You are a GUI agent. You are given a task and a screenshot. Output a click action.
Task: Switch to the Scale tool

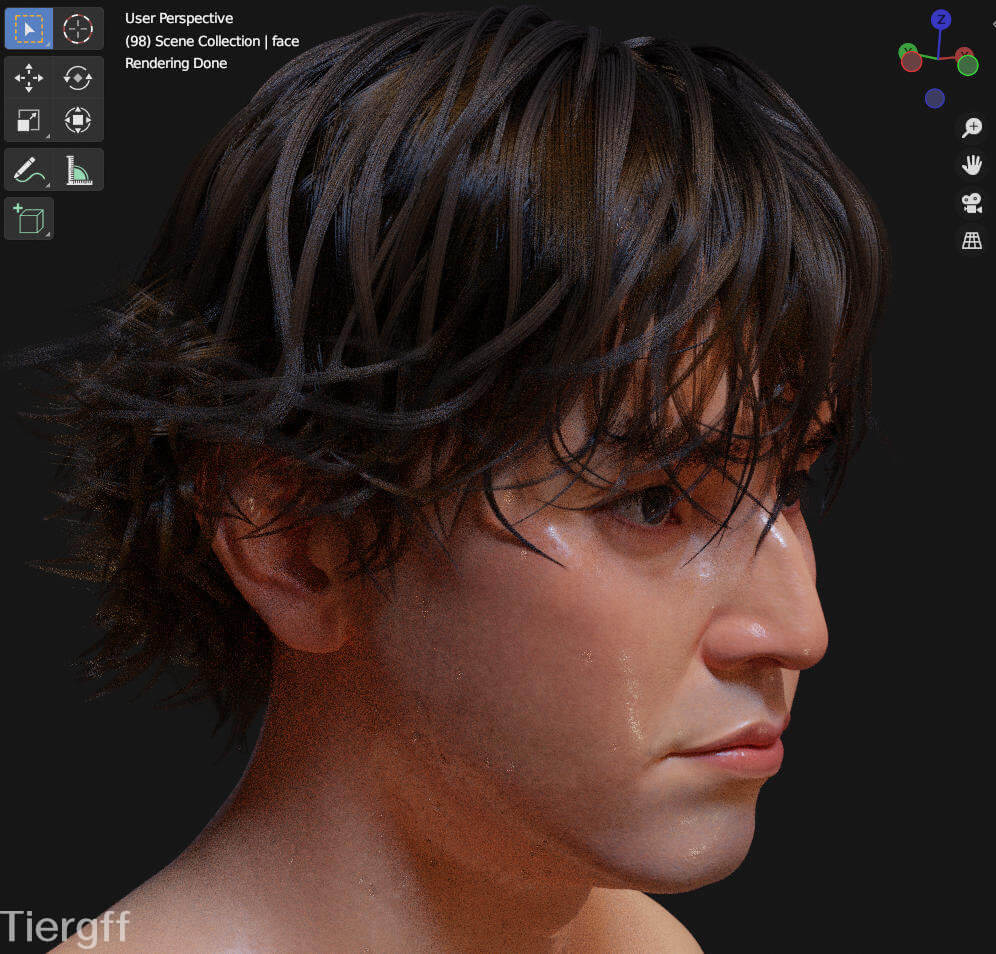[x=29, y=121]
